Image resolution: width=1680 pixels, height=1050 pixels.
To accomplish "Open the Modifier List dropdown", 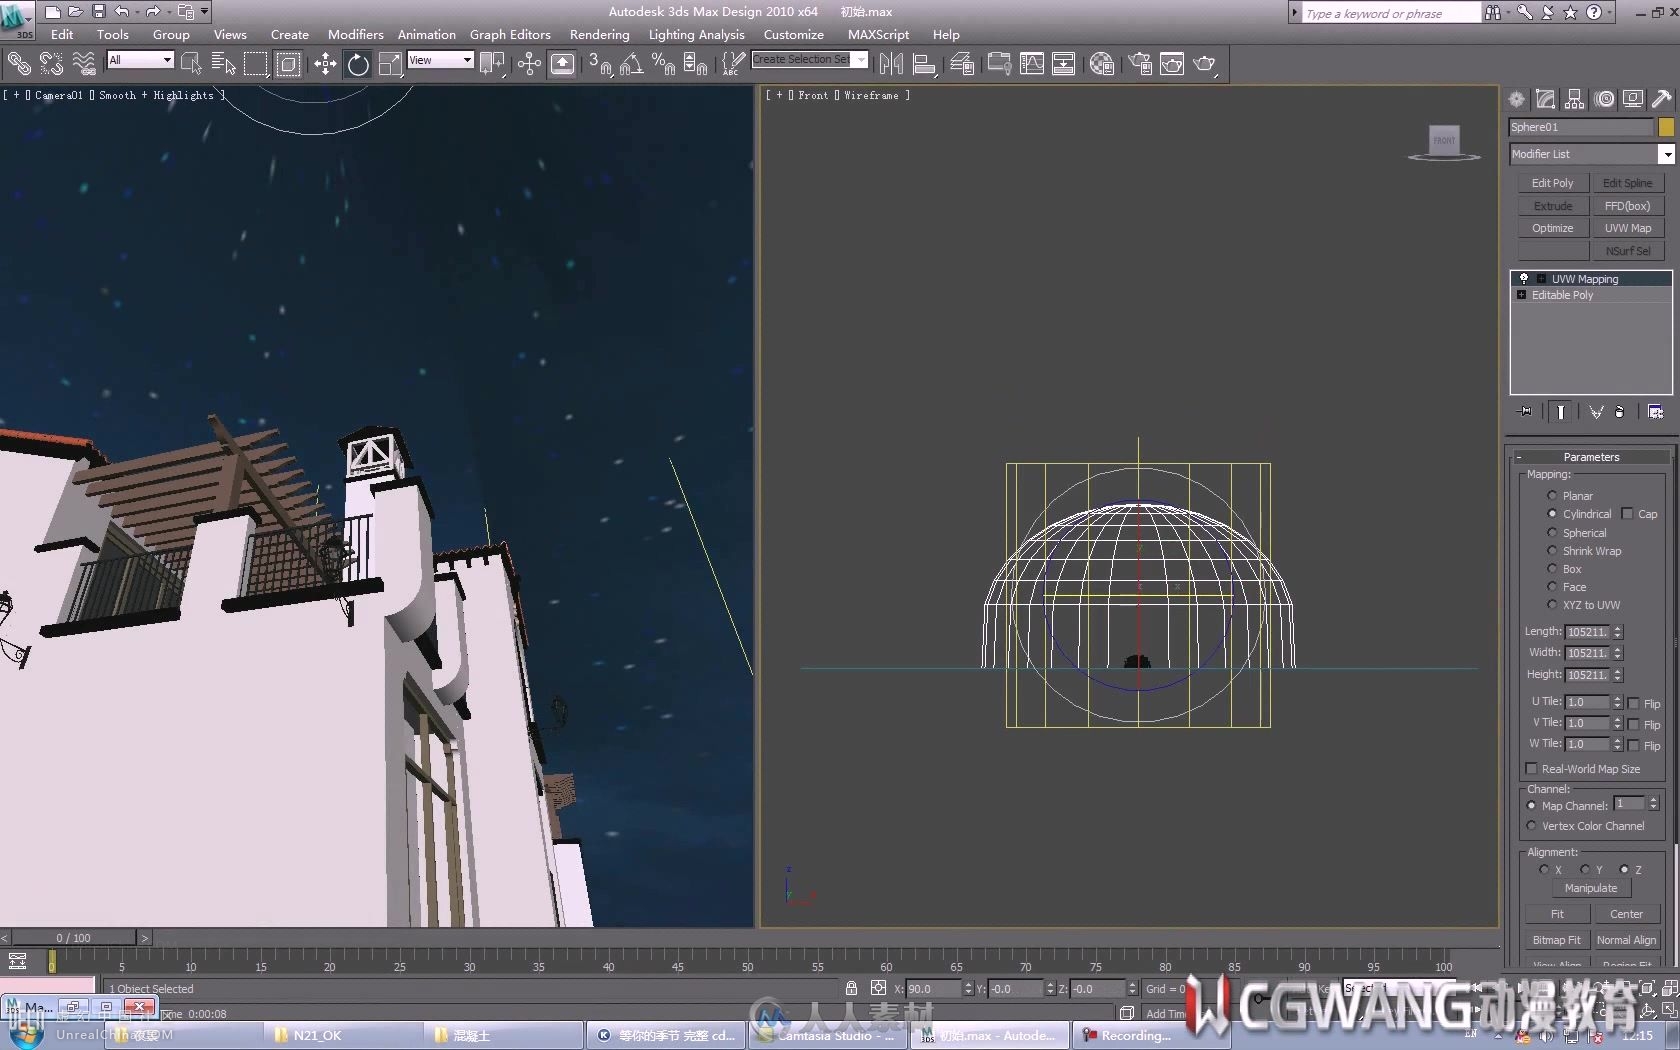I will point(1666,154).
